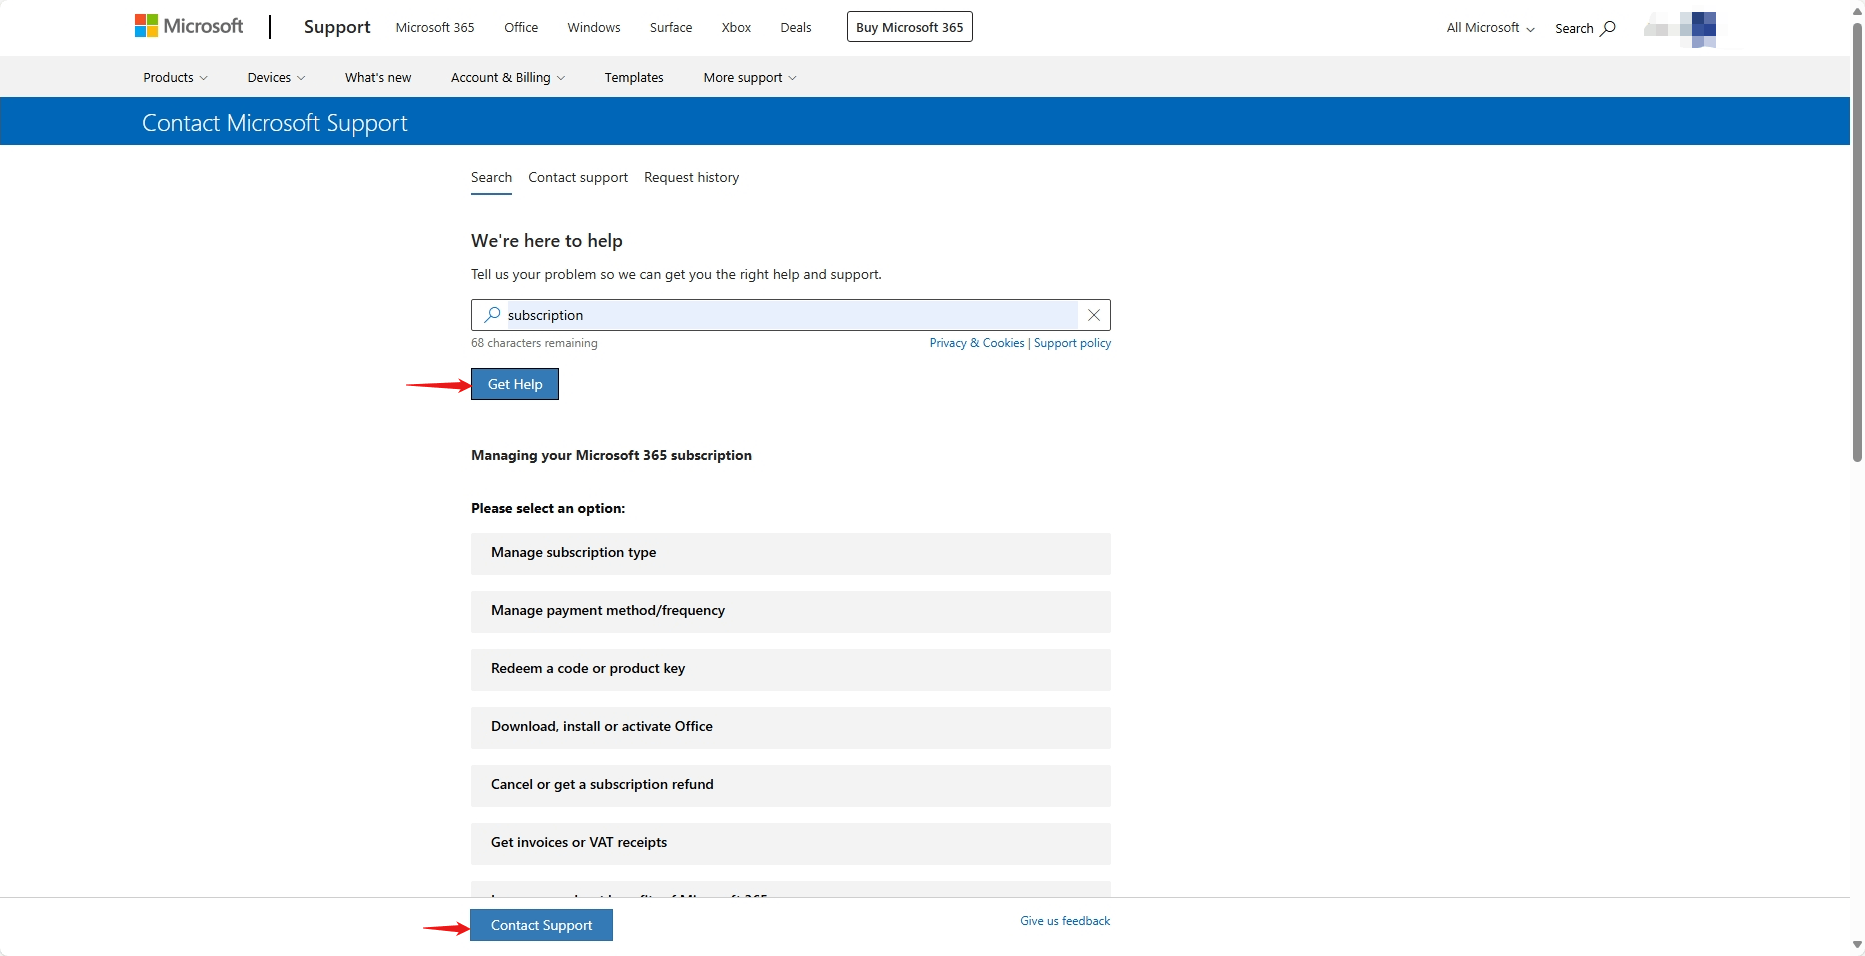Select Cancel or get a subscription refund
Screen dimensions: 1865x956
(791, 785)
